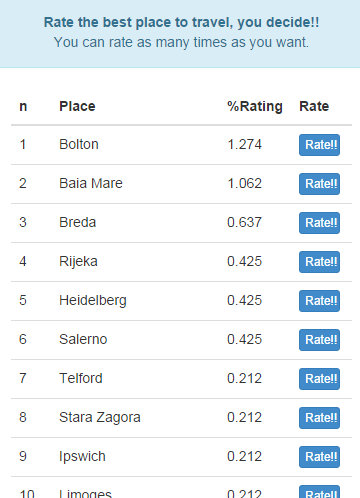The image size is (360, 498).
Task: Rate Stara Zagora with its button
Action: click(x=319, y=418)
